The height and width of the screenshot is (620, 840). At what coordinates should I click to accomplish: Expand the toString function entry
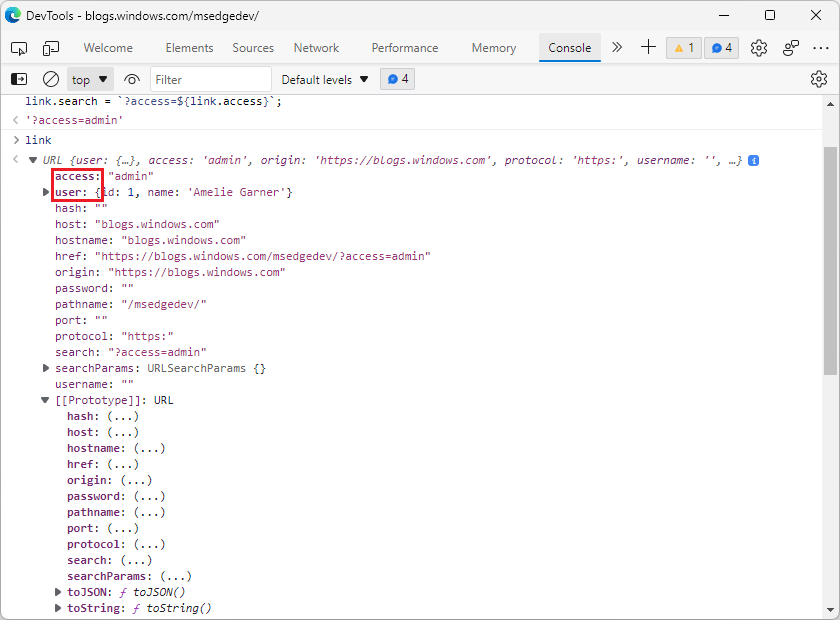[x=58, y=608]
